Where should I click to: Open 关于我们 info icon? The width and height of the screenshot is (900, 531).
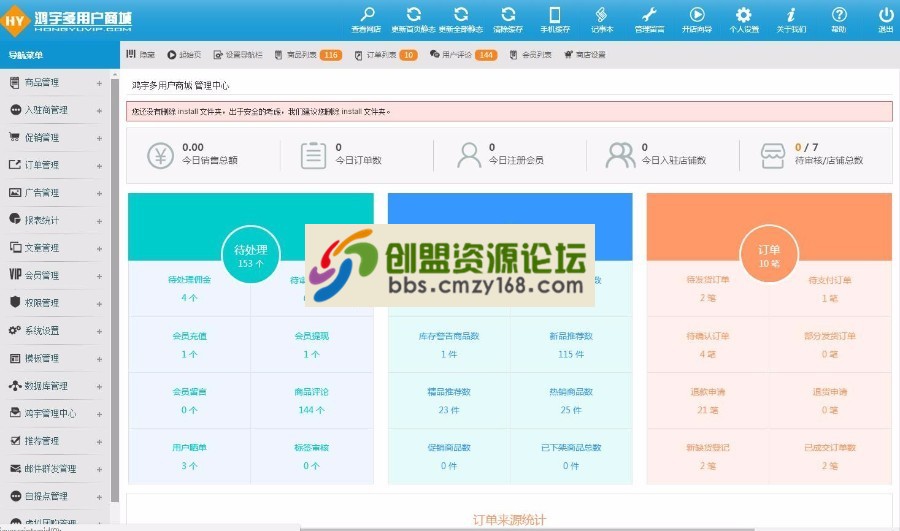click(x=791, y=14)
